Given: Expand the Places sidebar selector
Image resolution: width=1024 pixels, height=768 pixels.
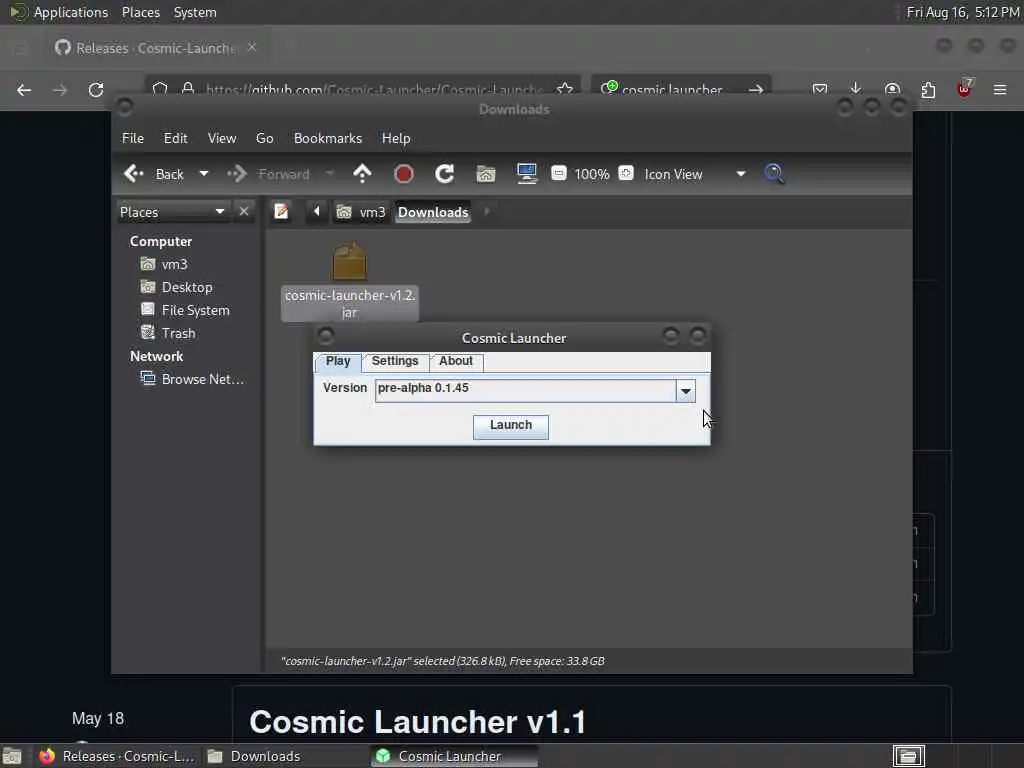Looking at the screenshot, I should (173, 212).
